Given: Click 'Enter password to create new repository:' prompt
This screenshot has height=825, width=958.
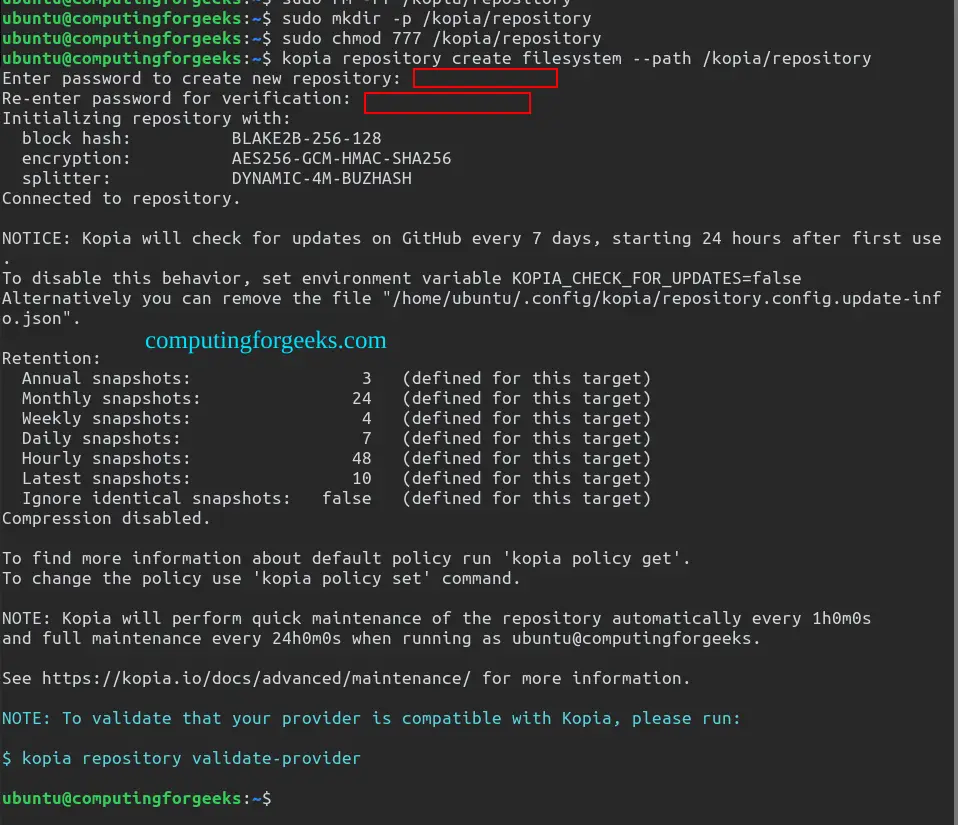Looking at the screenshot, I should tap(202, 78).
